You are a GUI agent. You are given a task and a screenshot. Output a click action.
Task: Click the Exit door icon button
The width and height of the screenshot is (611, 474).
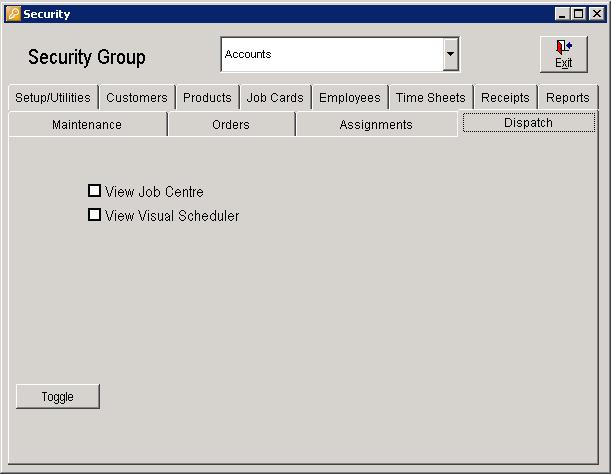coord(564,54)
